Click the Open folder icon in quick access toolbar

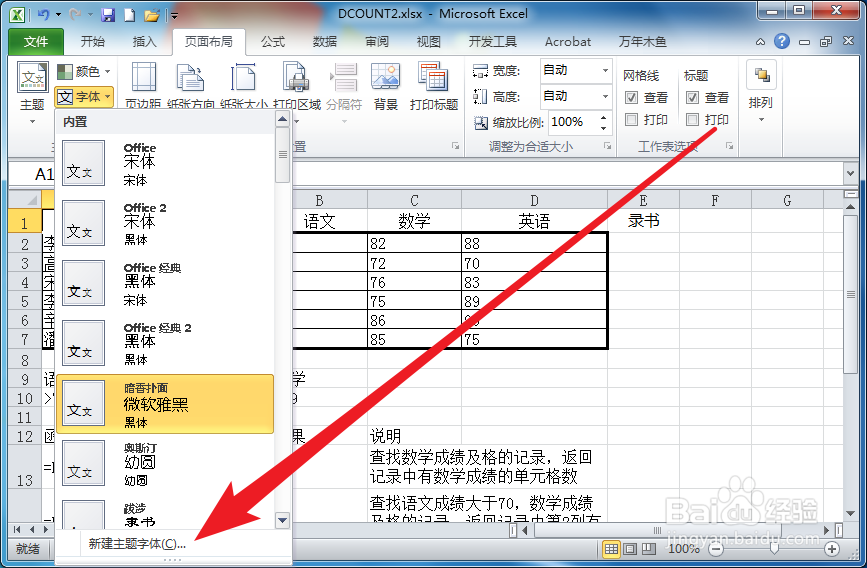pos(152,15)
